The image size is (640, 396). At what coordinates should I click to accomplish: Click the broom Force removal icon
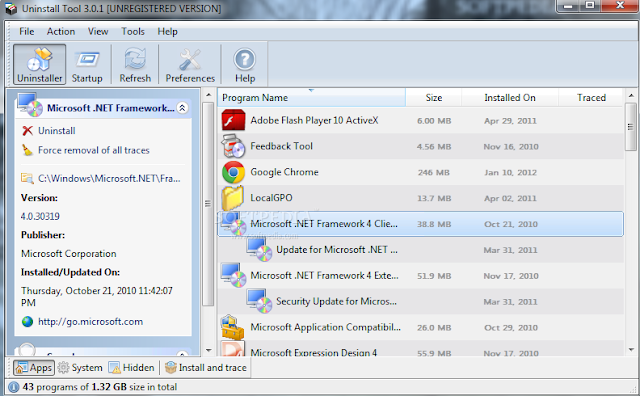click(27, 150)
